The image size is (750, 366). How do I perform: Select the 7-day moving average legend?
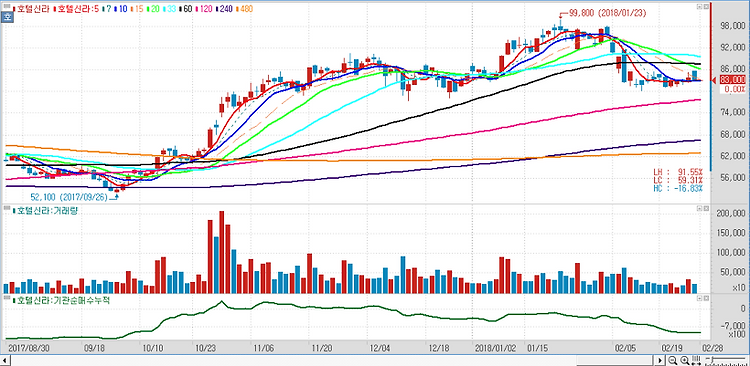coord(109,8)
